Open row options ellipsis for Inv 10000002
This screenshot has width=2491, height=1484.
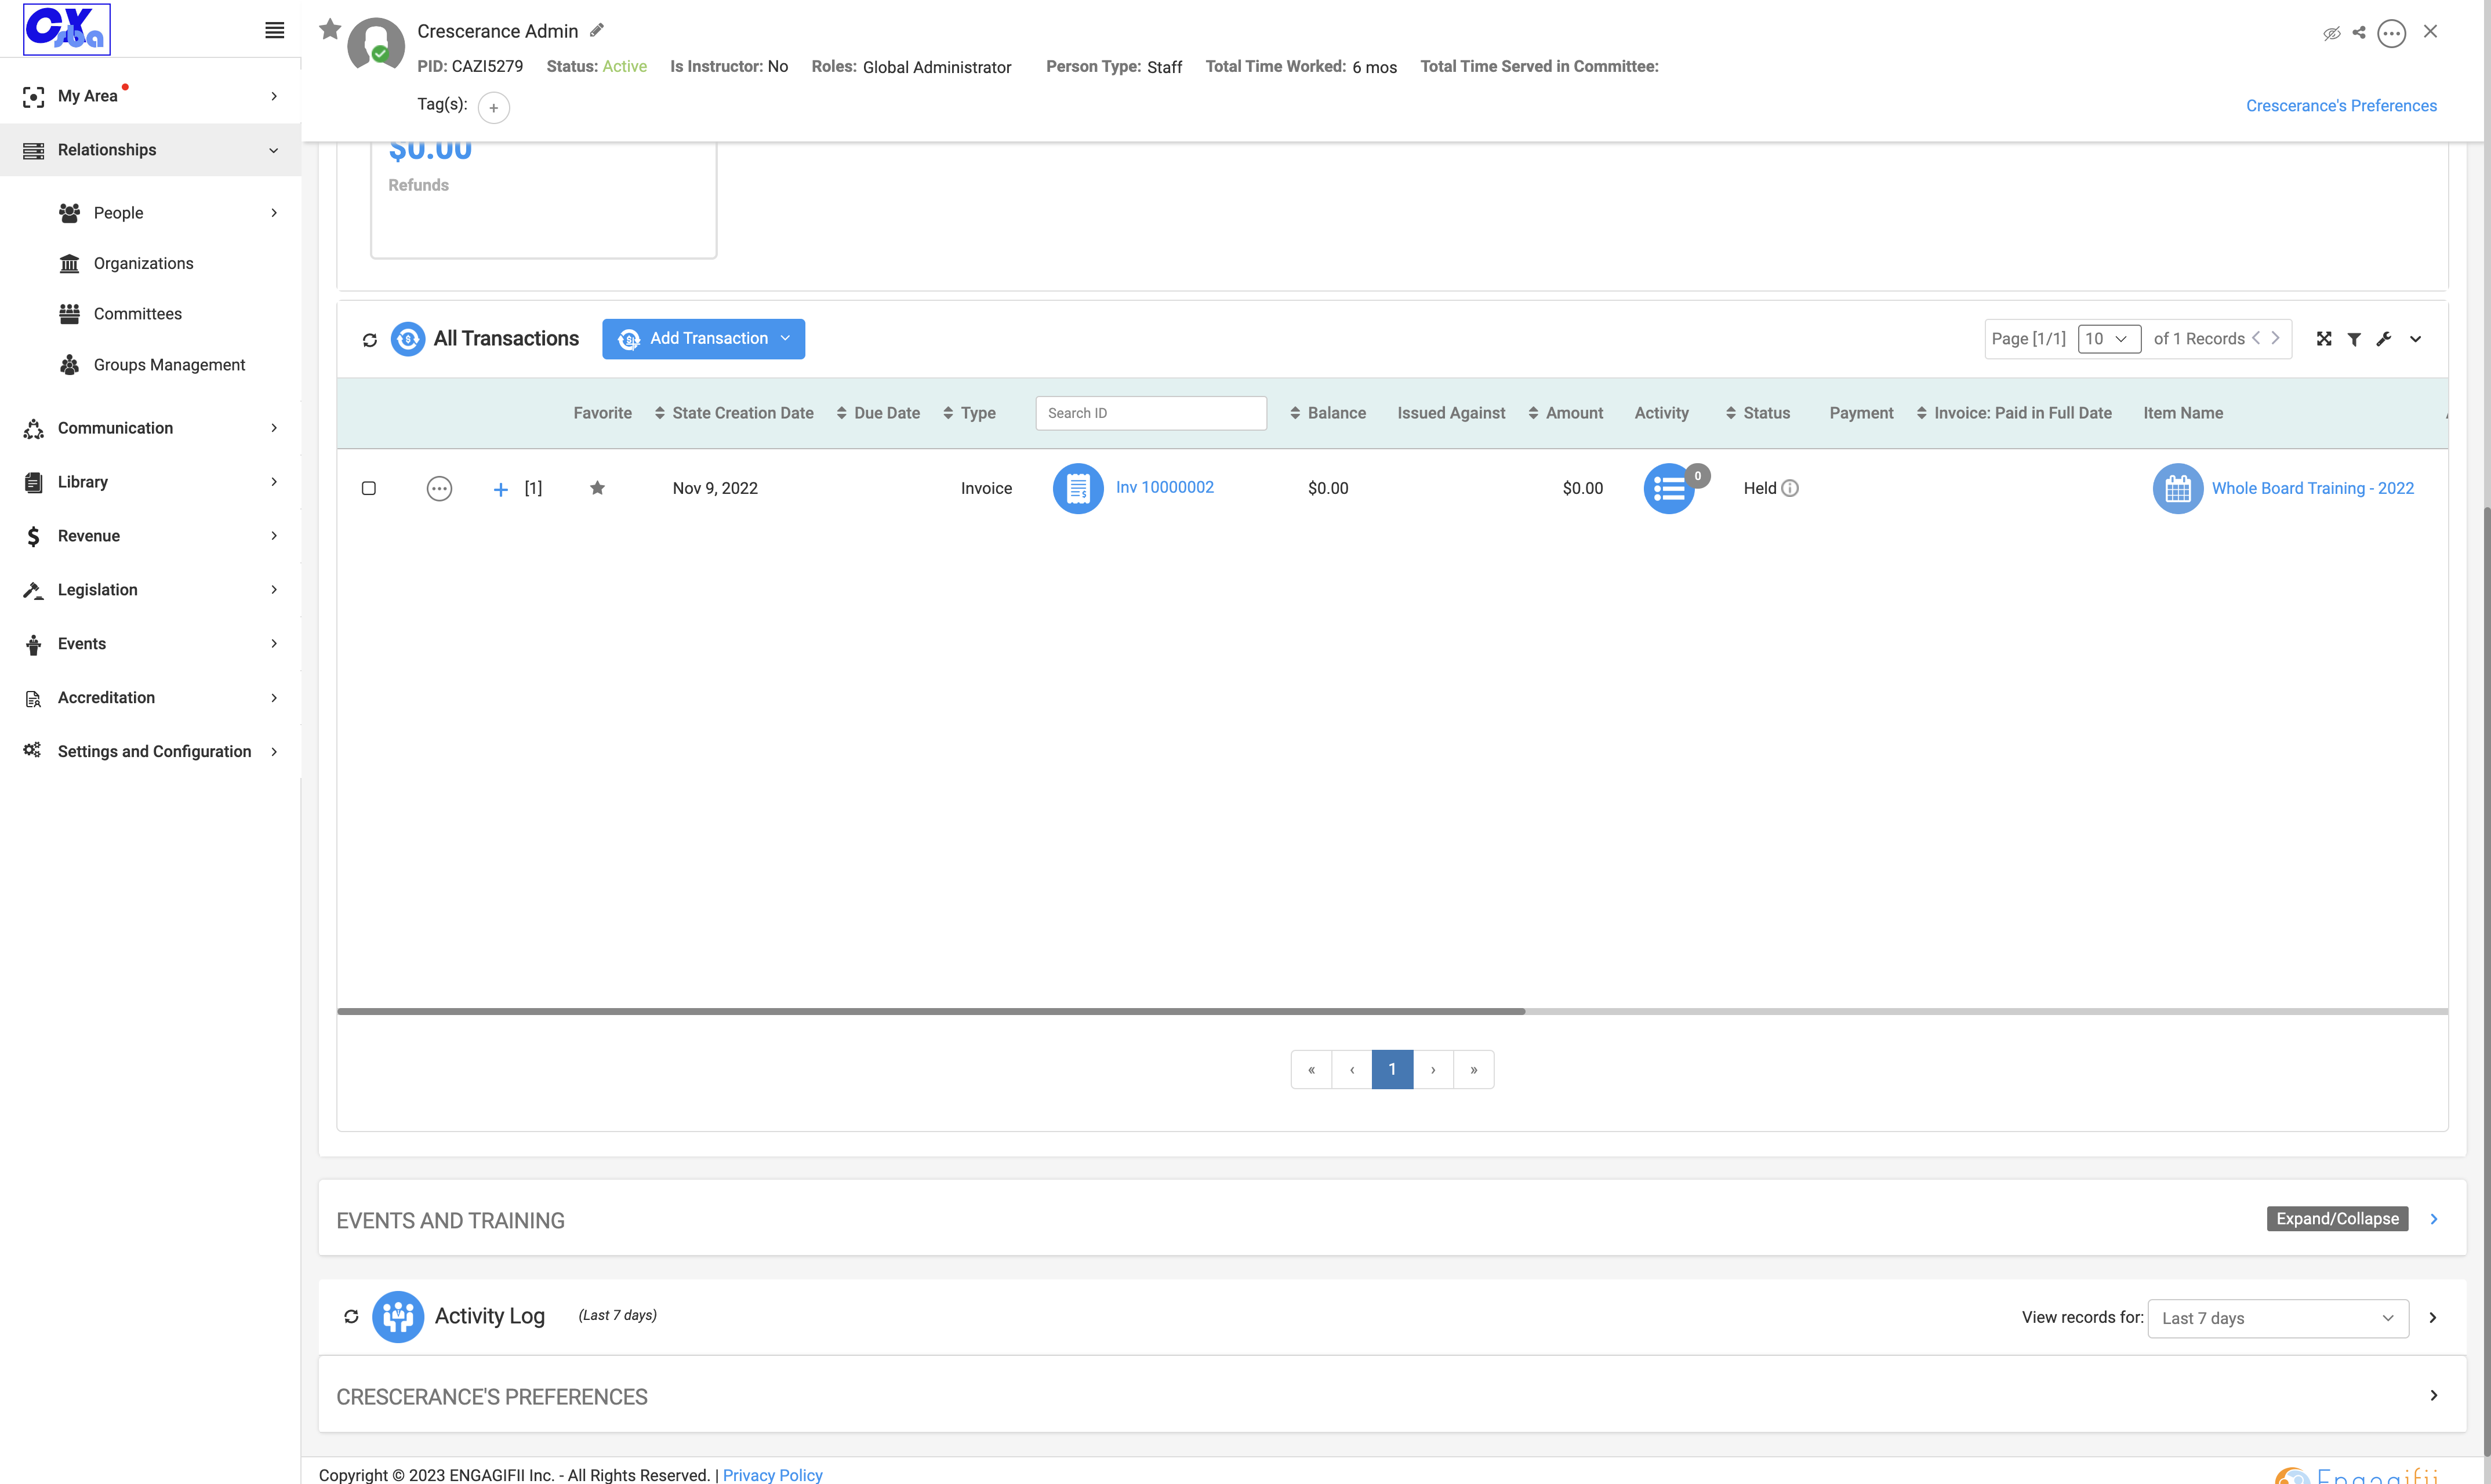tap(439, 488)
